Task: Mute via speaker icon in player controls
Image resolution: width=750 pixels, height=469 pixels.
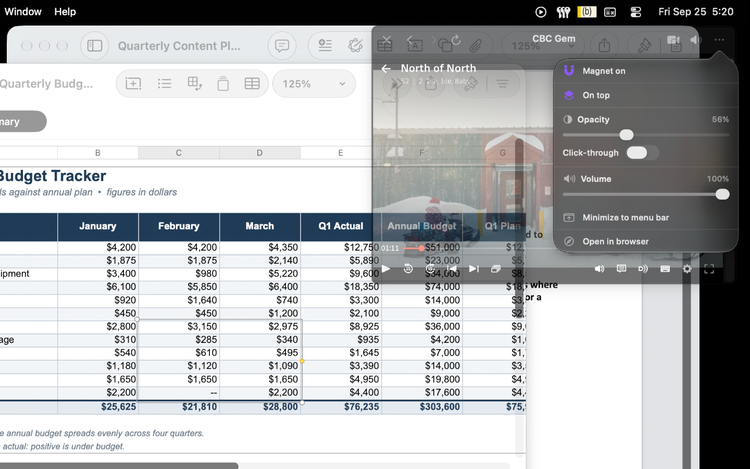Action: point(599,269)
